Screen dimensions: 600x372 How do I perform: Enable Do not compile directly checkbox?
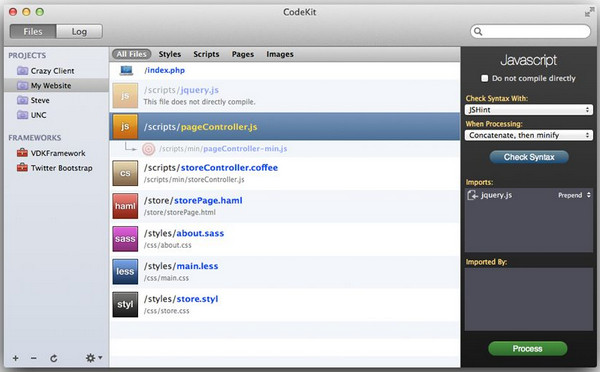(484, 78)
